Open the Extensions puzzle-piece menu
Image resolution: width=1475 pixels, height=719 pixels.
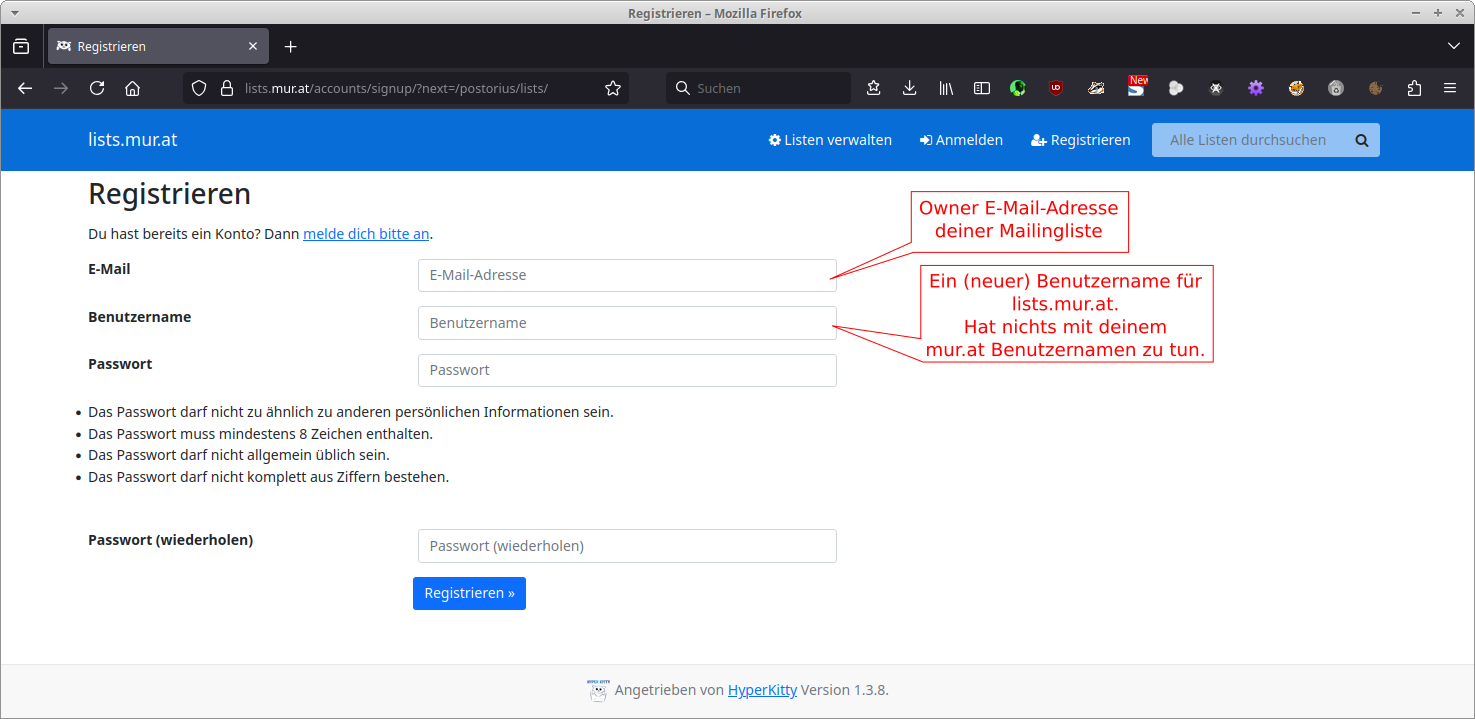tap(1414, 88)
